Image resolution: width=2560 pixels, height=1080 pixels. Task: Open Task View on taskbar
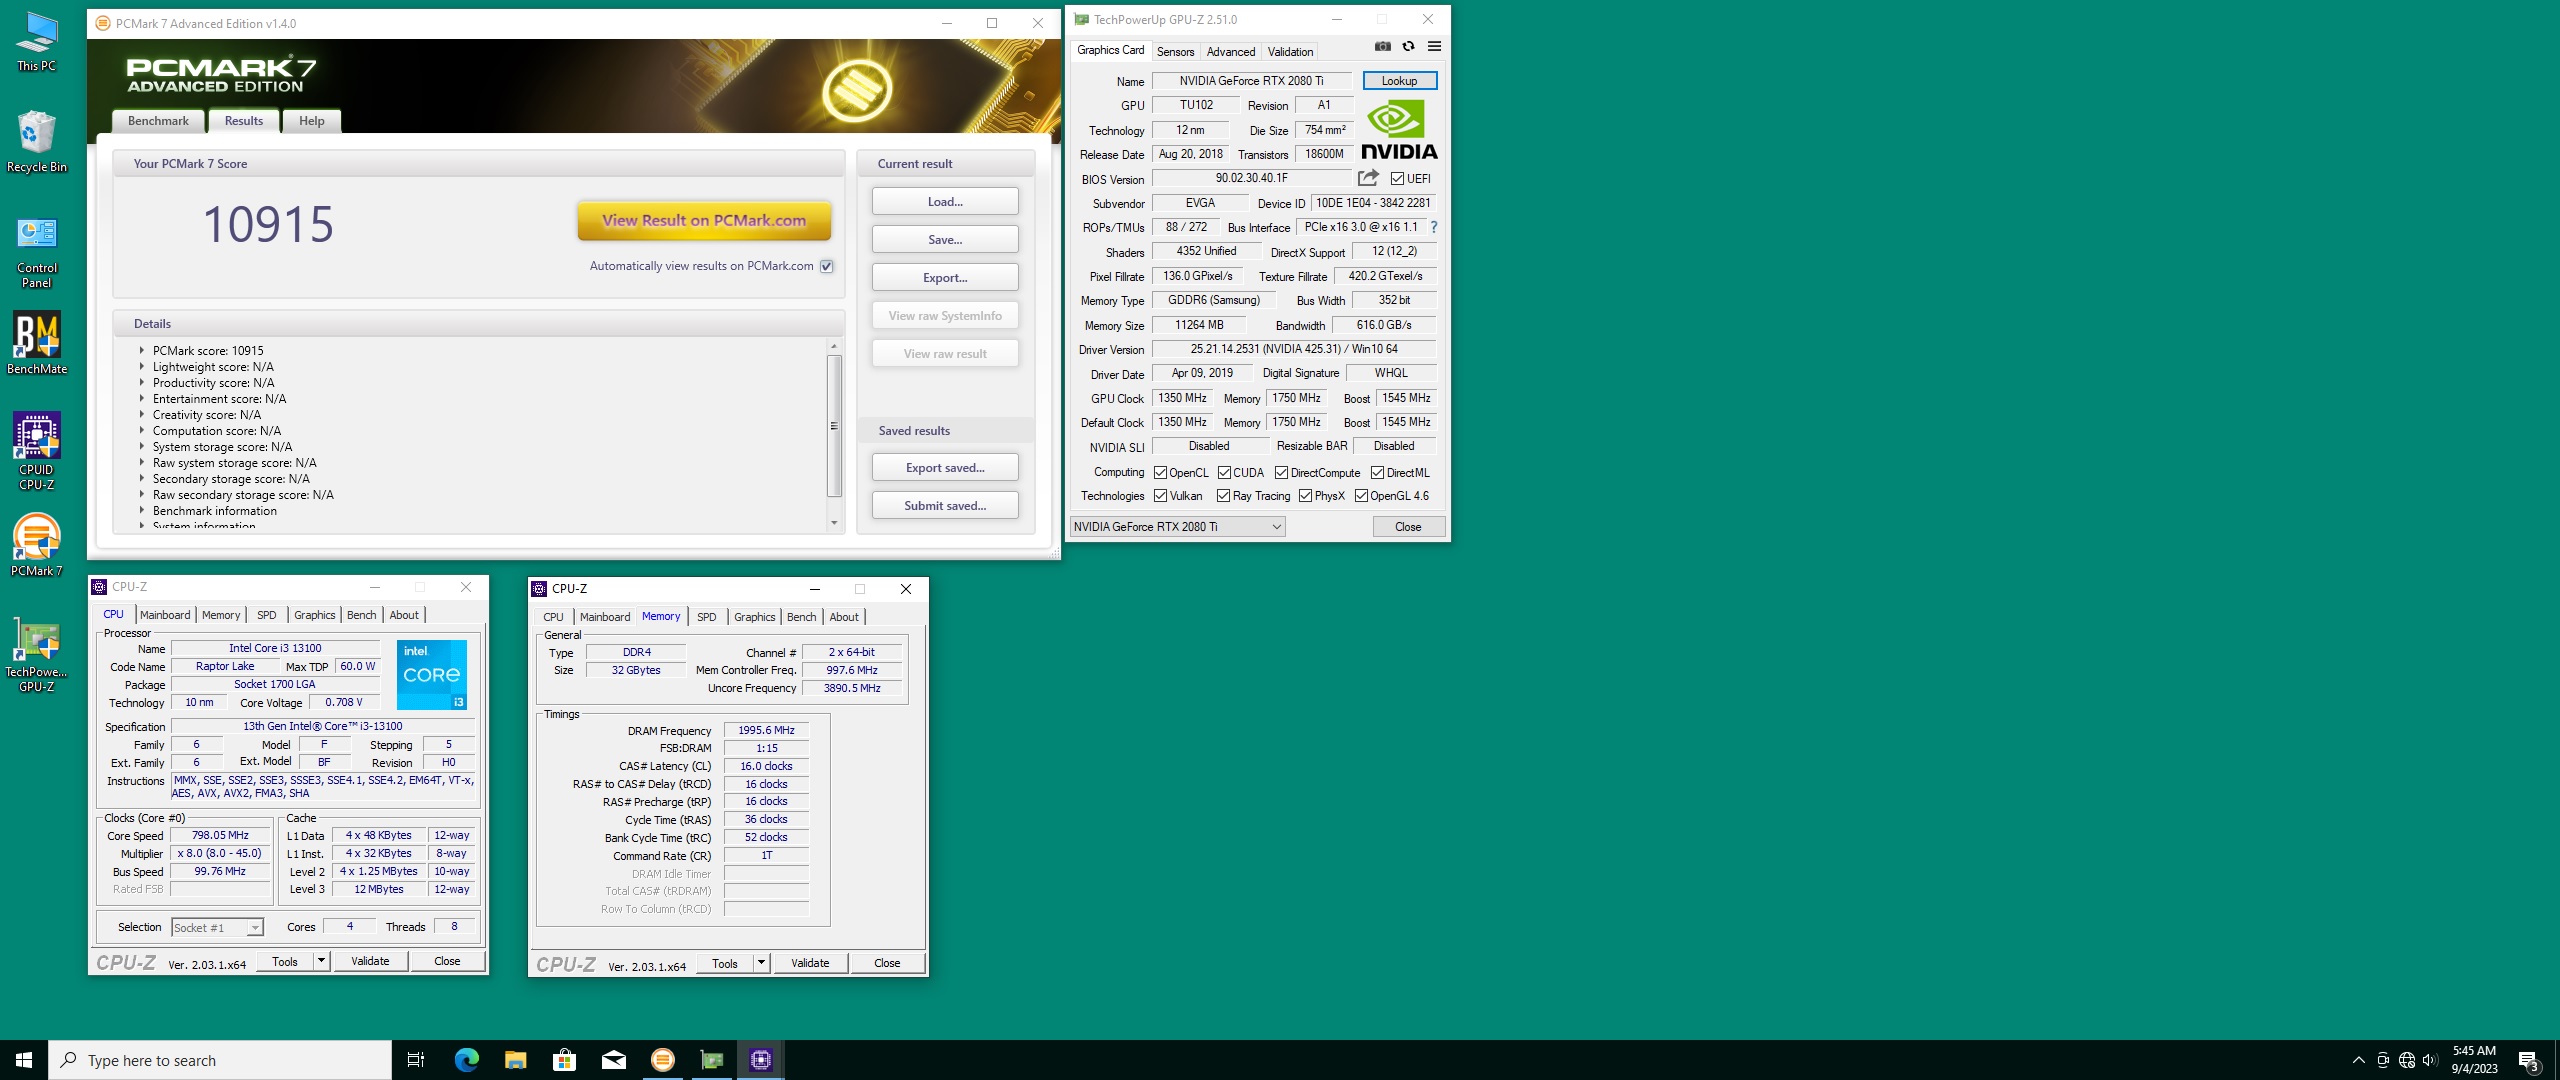click(x=416, y=1060)
